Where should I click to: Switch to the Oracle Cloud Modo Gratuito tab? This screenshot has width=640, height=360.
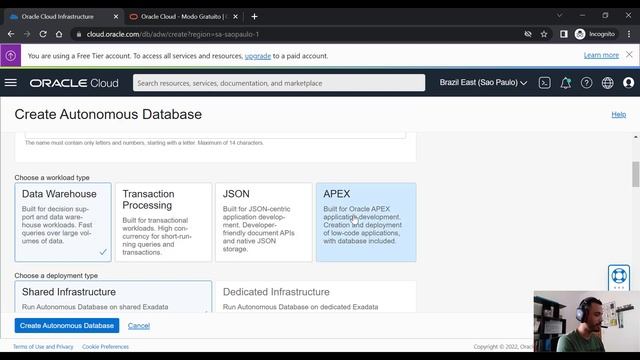tap(183, 17)
